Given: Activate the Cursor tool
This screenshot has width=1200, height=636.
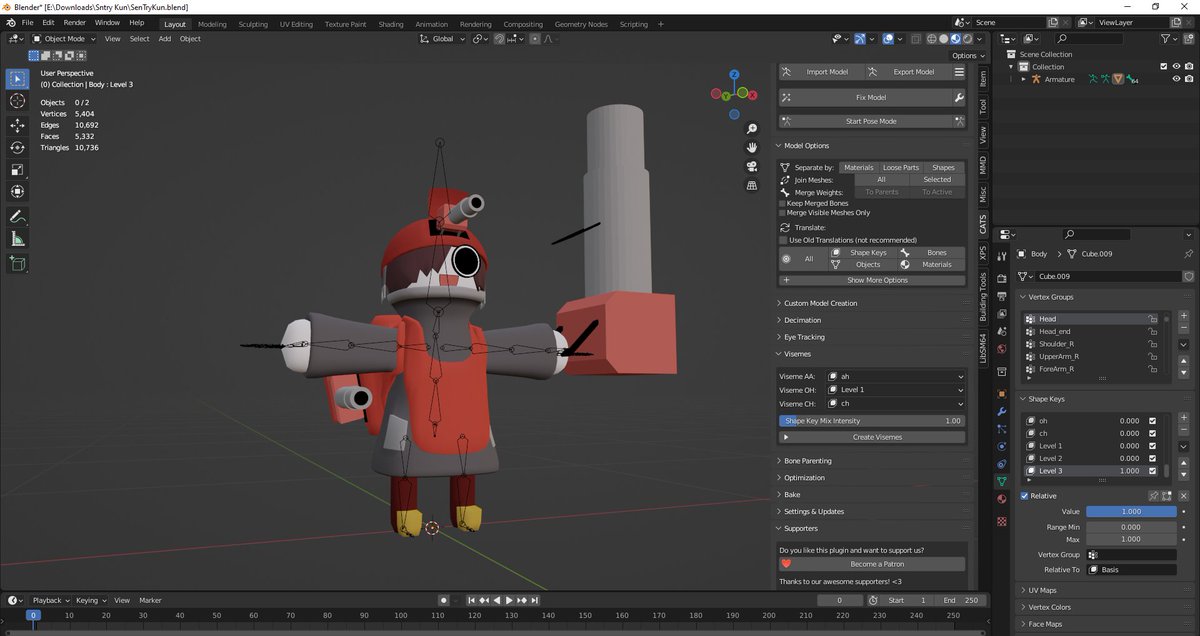Looking at the screenshot, I should [x=17, y=101].
